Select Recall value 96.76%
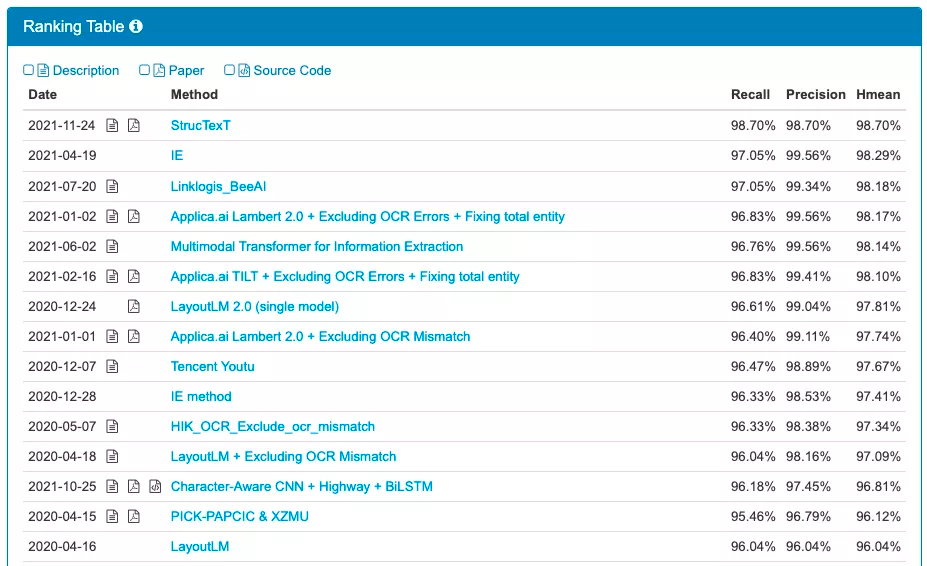This screenshot has height=566, width=927. point(753,246)
